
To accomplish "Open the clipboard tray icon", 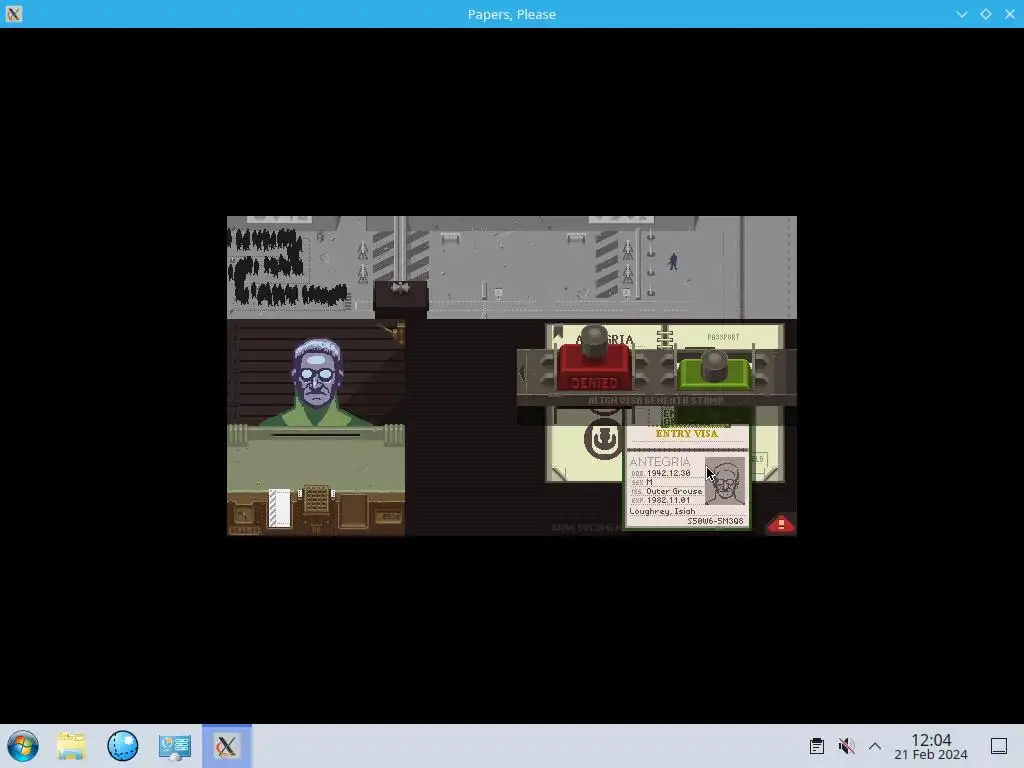I will click(816, 746).
